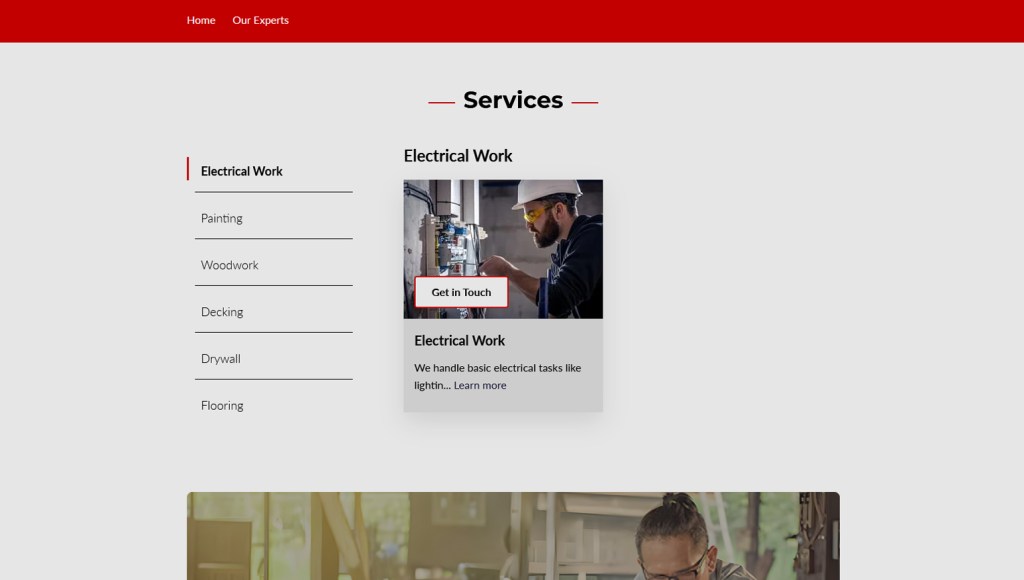Click the Services section heading
This screenshot has height=580, width=1024.
[x=513, y=100]
